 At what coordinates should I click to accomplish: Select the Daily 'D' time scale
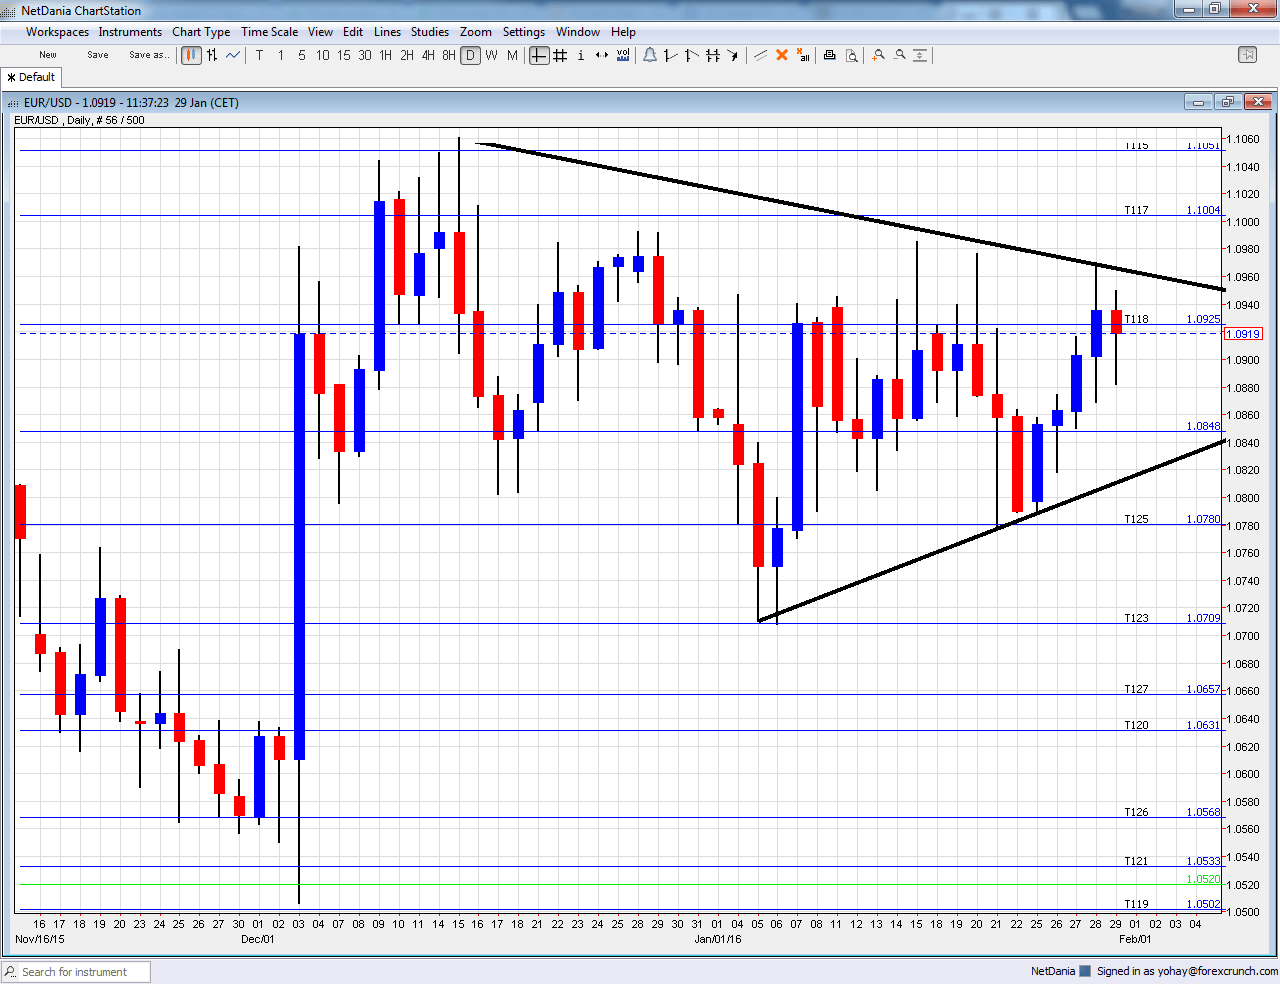[470, 55]
